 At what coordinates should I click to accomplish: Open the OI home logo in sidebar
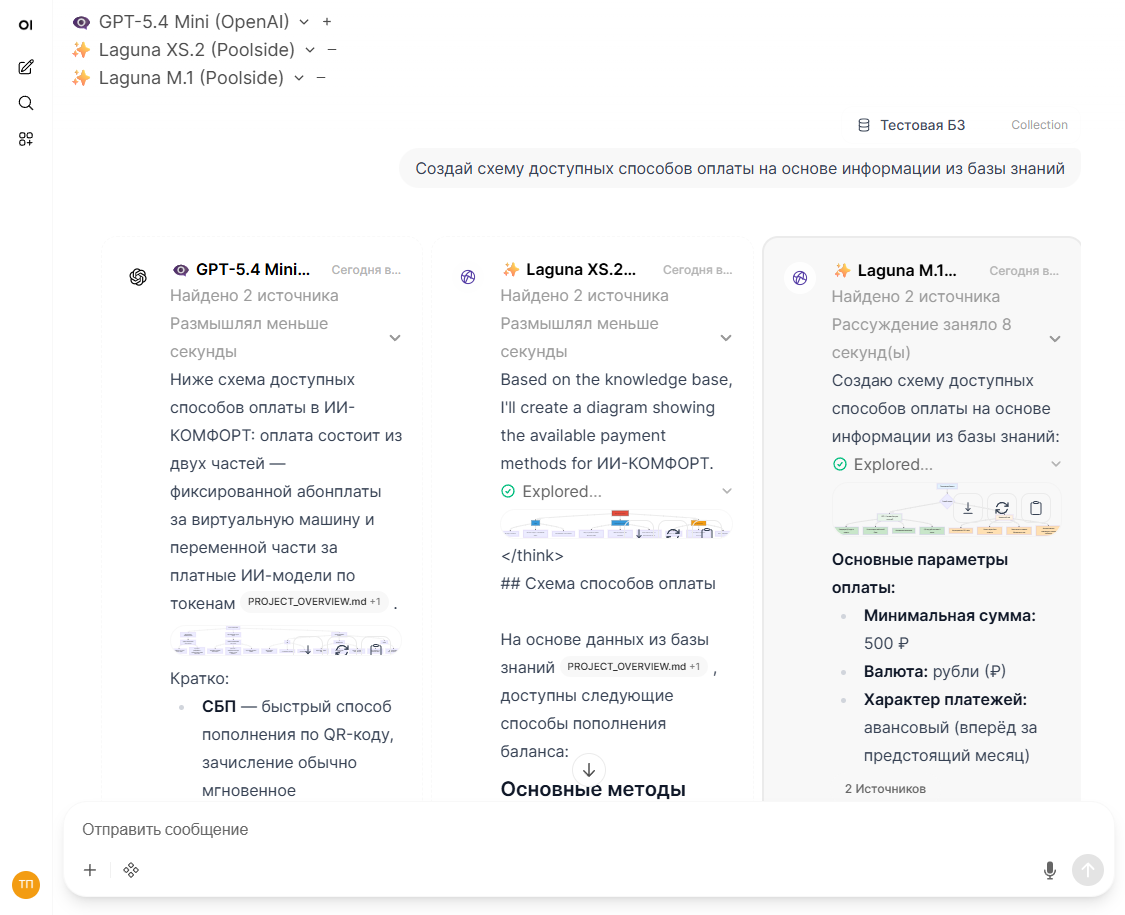26,25
